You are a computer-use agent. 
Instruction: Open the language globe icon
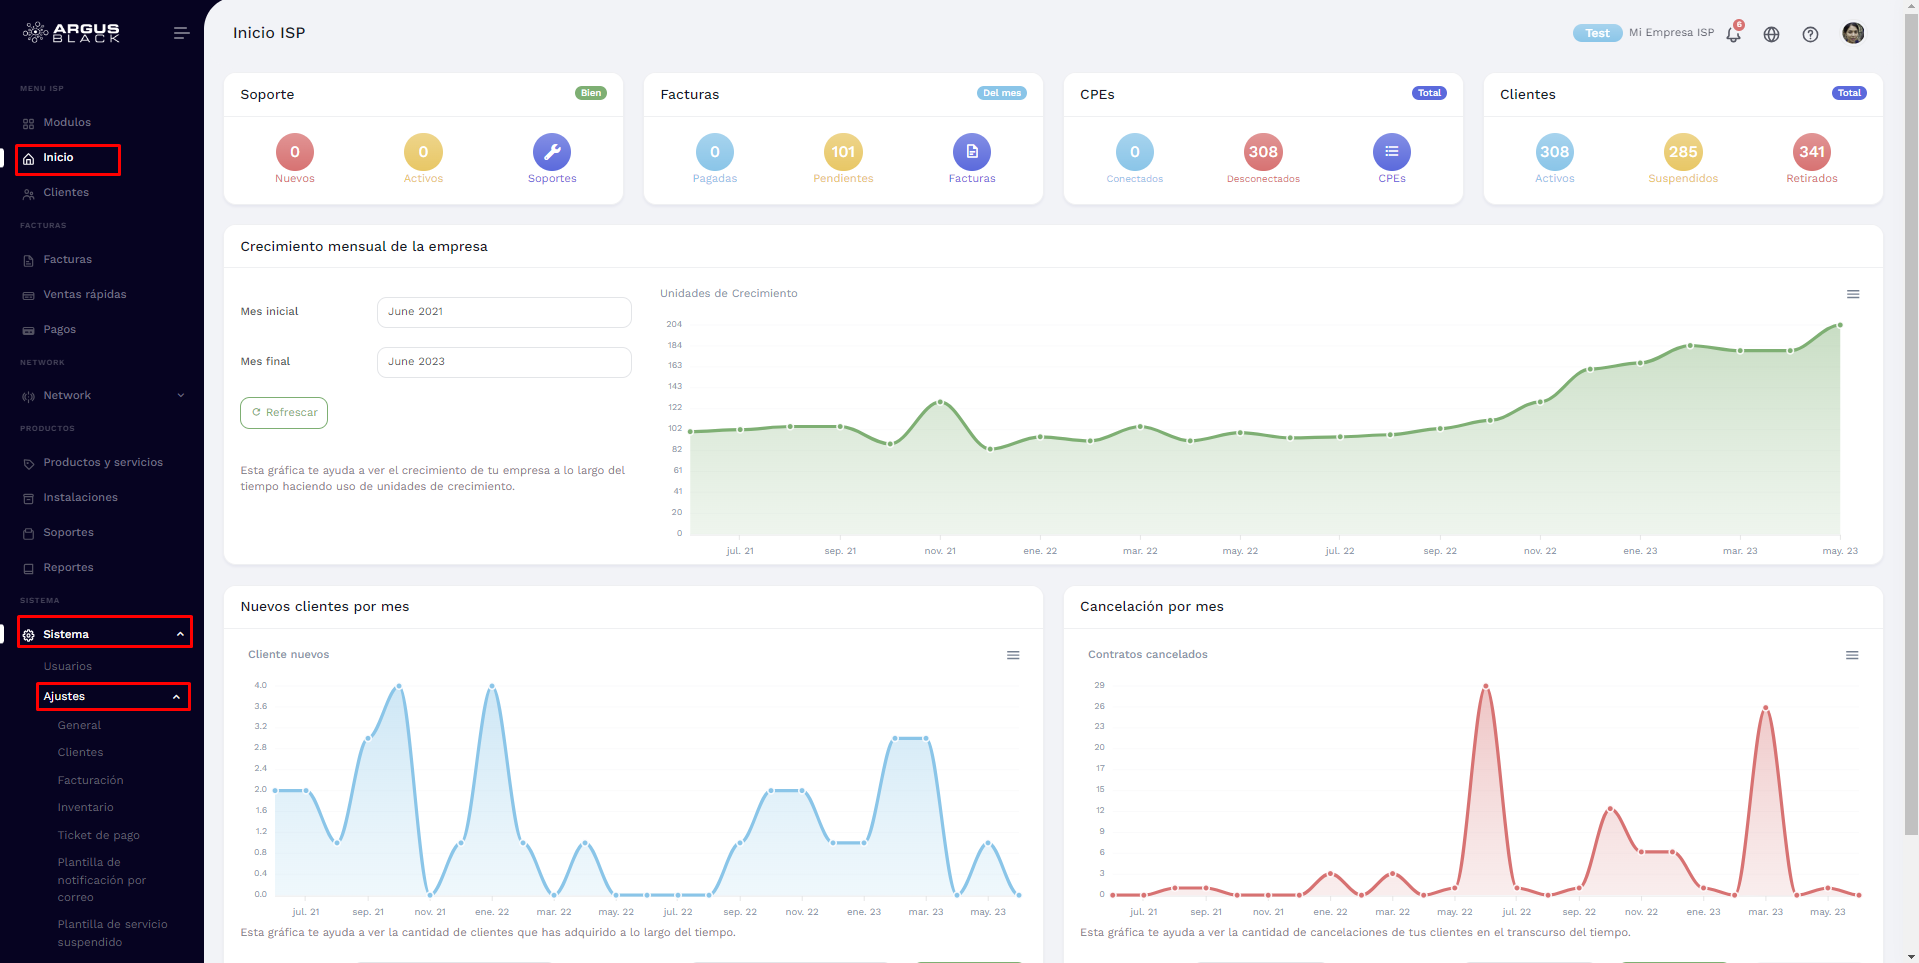coord(1771,34)
